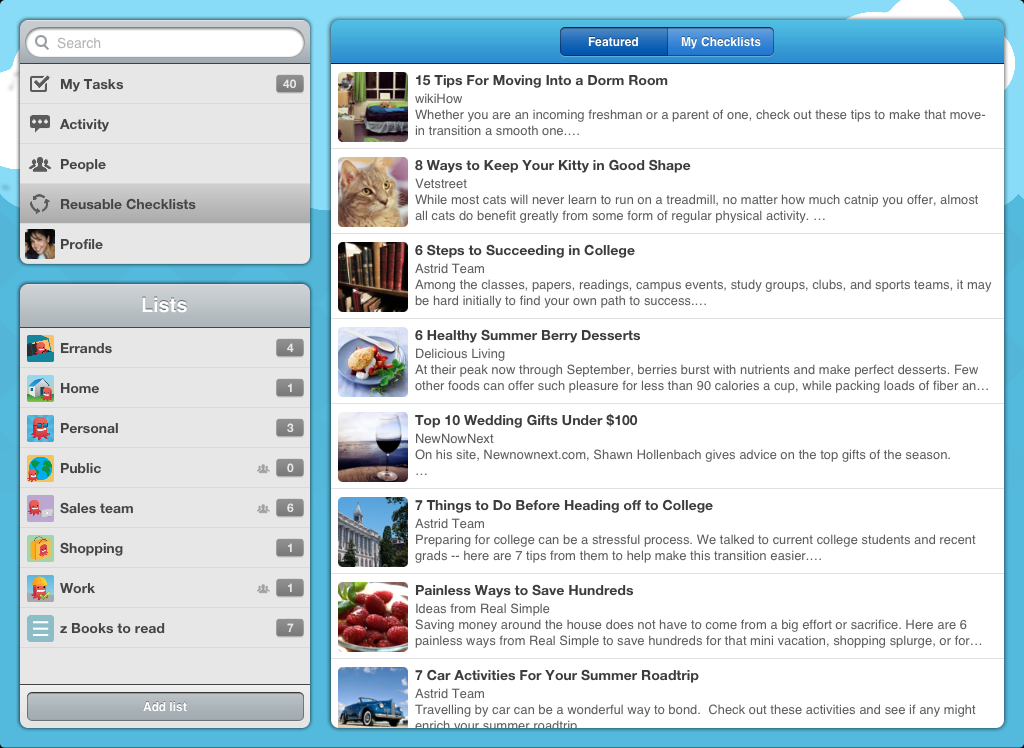Viewport: 1024px width, 748px height.
Task: Click the Home list house icon
Action: tap(40, 388)
